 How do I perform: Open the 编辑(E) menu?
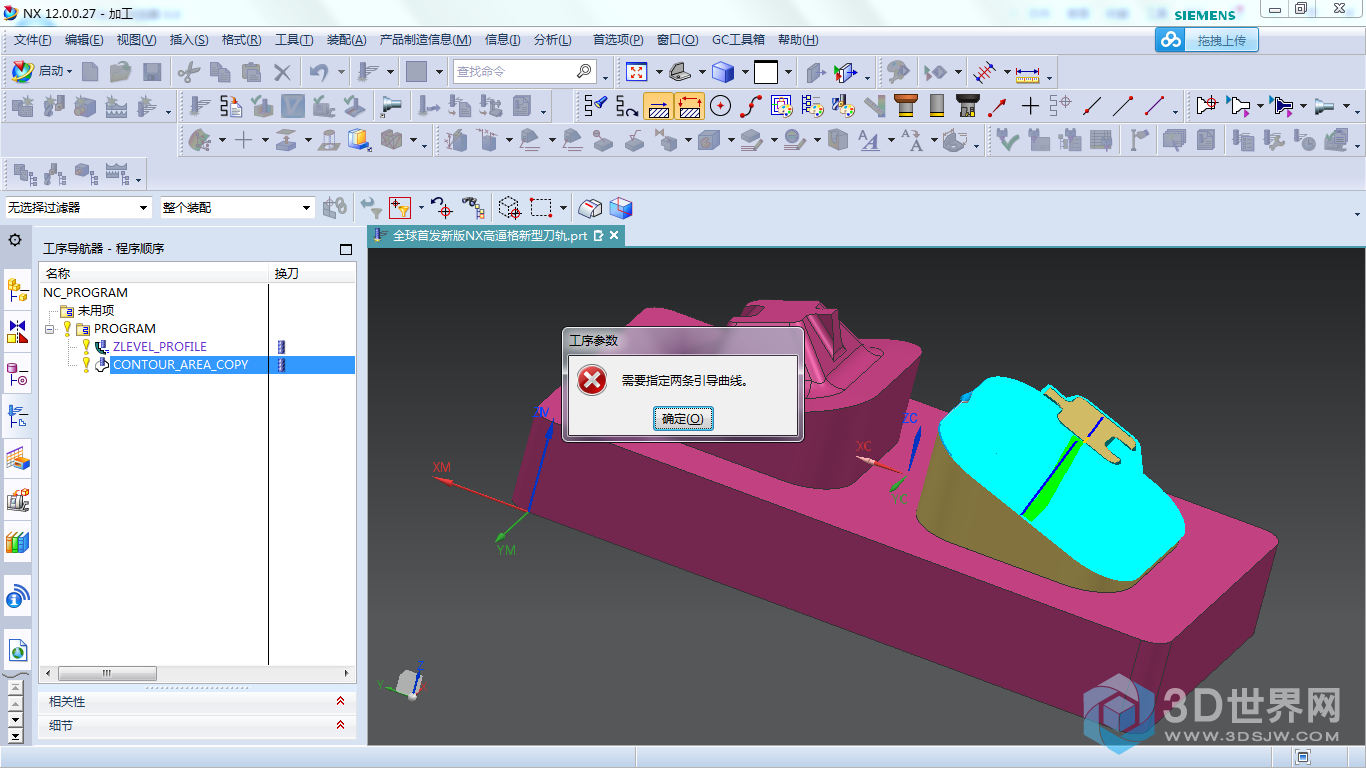(x=84, y=40)
